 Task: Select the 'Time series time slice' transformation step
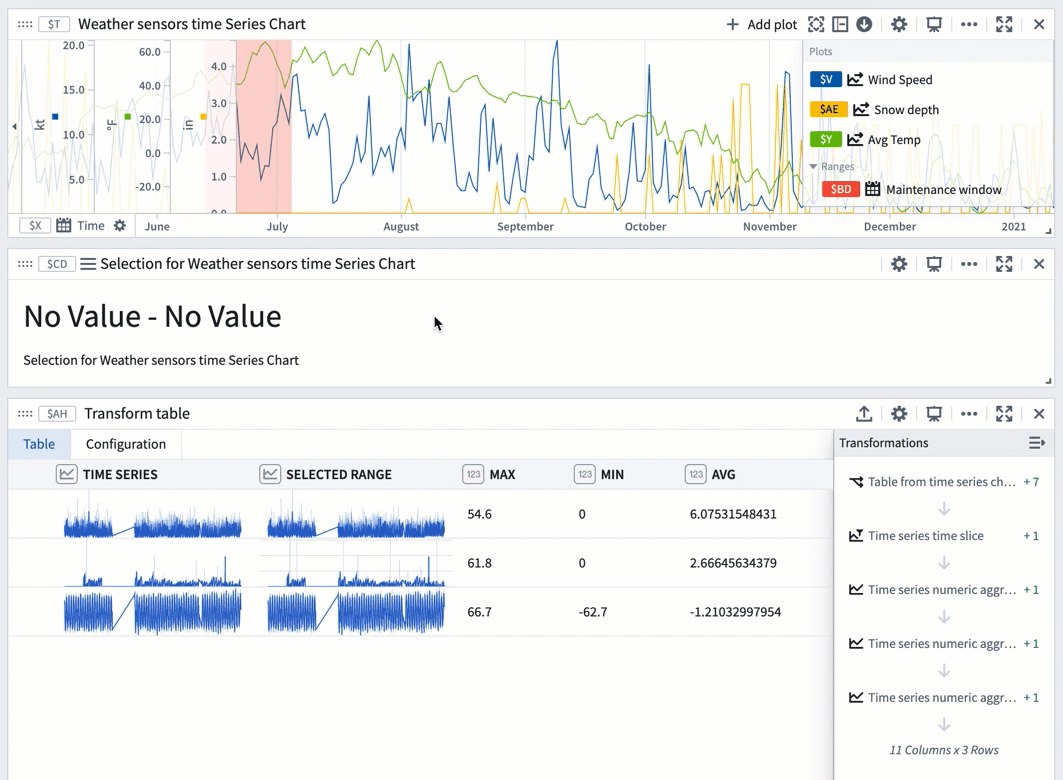tap(925, 536)
